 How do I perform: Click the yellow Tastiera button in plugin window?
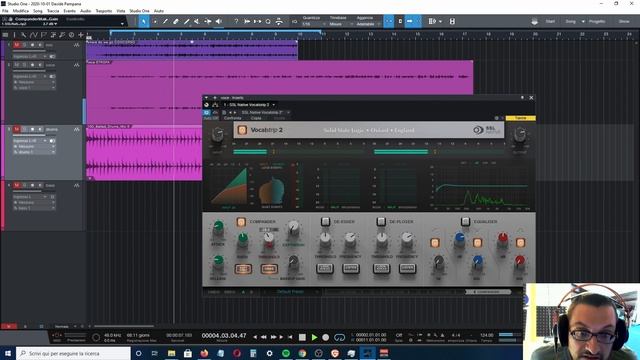click(x=520, y=118)
